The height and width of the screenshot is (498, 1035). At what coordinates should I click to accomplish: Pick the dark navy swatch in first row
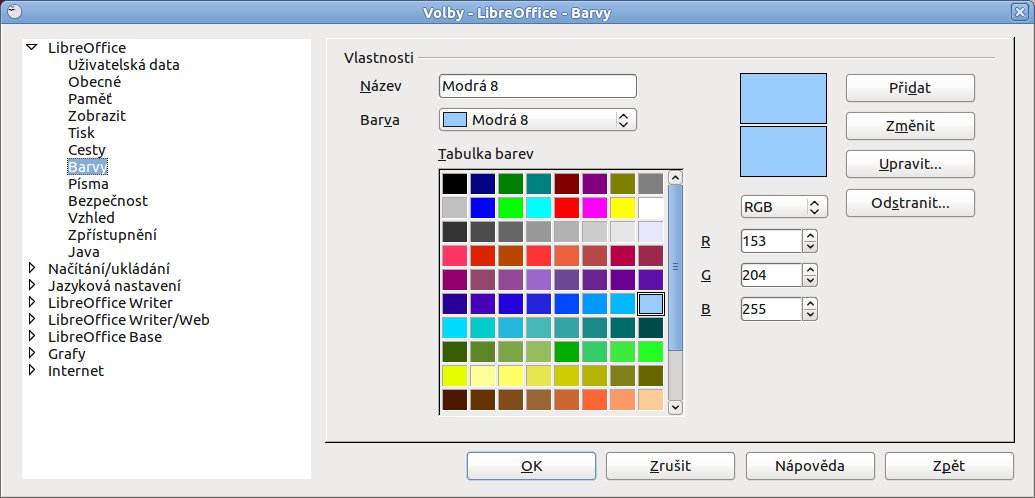coord(483,184)
